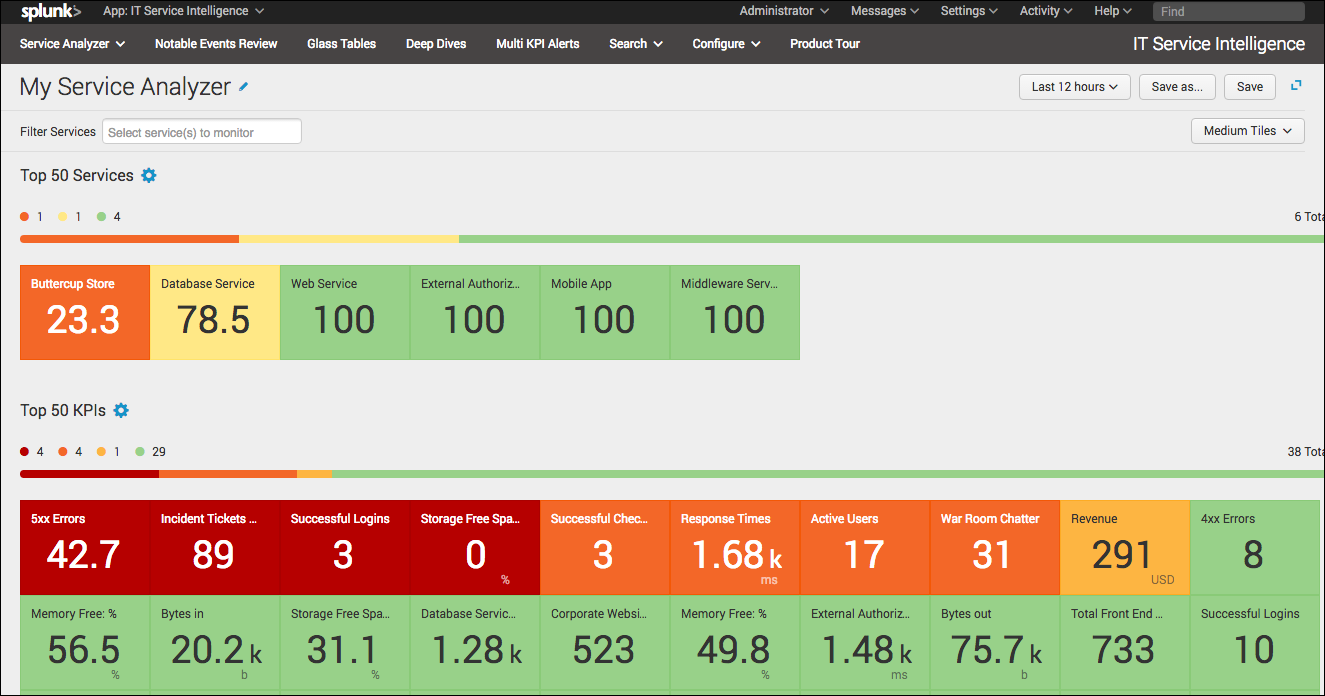This screenshot has width=1325, height=696.
Task: Click the IT Service Intelligence app title
Action: (1218, 44)
